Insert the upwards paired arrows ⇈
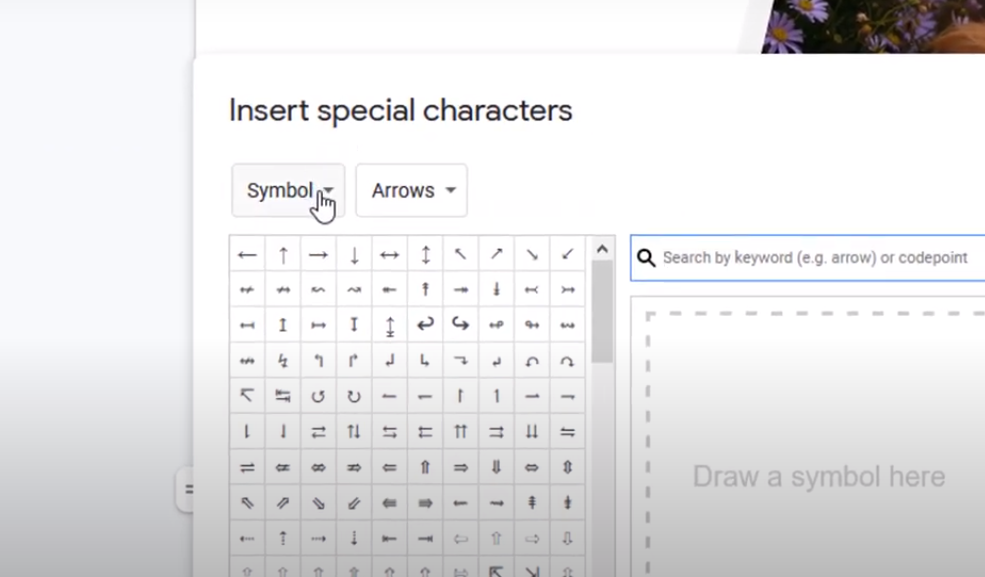985x577 pixels. click(460, 431)
